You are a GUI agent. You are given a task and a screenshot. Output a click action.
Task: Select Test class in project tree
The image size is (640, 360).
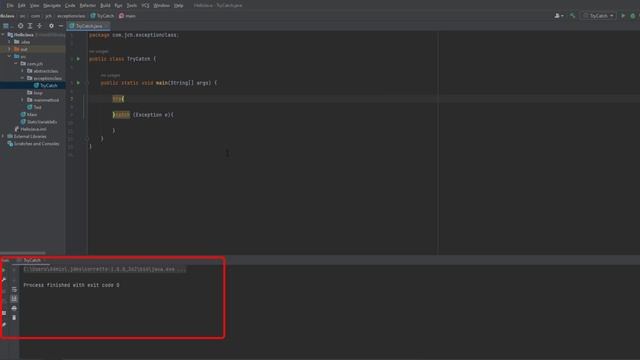(x=34, y=107)
